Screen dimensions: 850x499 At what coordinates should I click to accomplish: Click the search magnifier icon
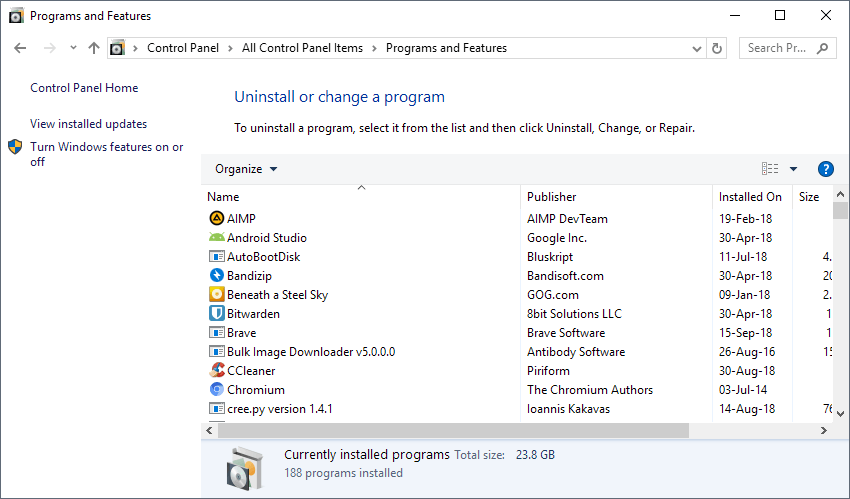[x=822, y=48]
